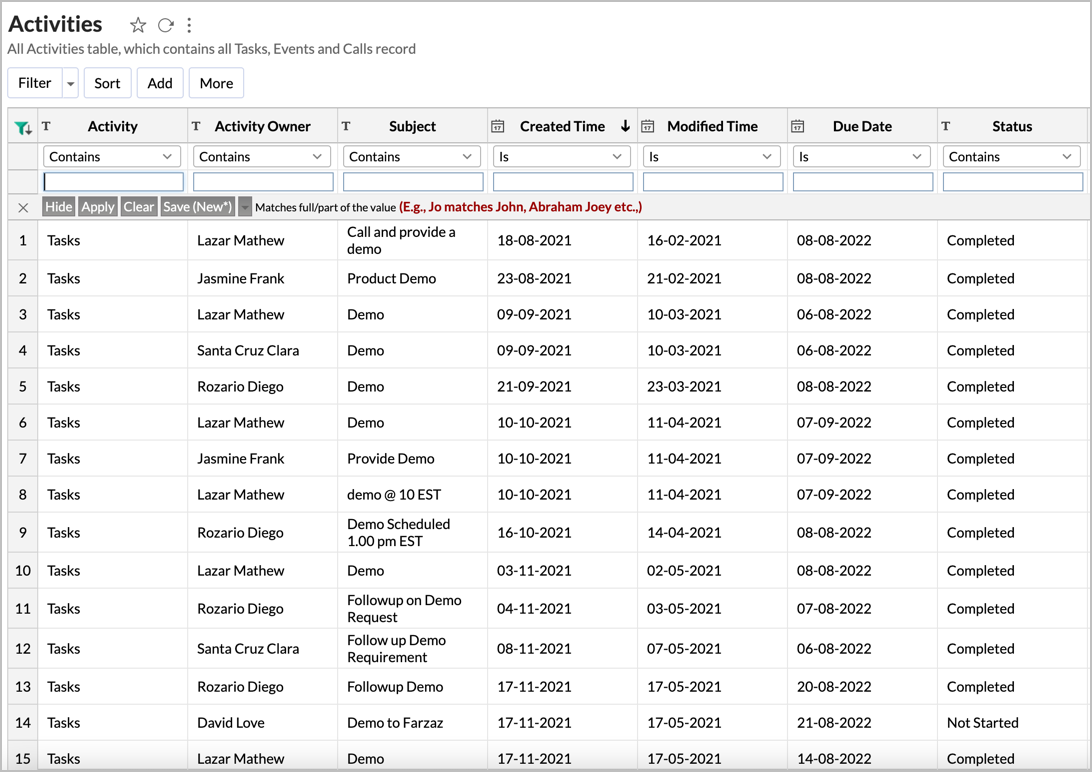Image resolution: width=1092 pixels, height=772 pixels.
Task: Mark Activities as favorite with star icon
Action: 138,26
